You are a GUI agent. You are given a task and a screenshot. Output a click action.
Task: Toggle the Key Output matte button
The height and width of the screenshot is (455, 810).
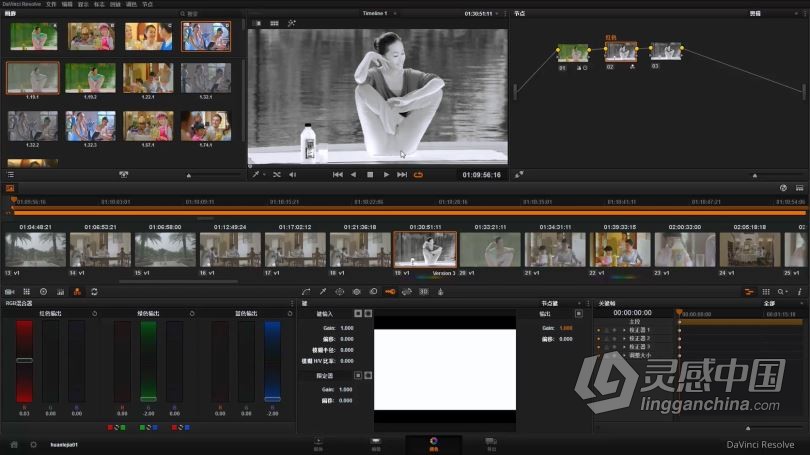[x=579, y=313]
